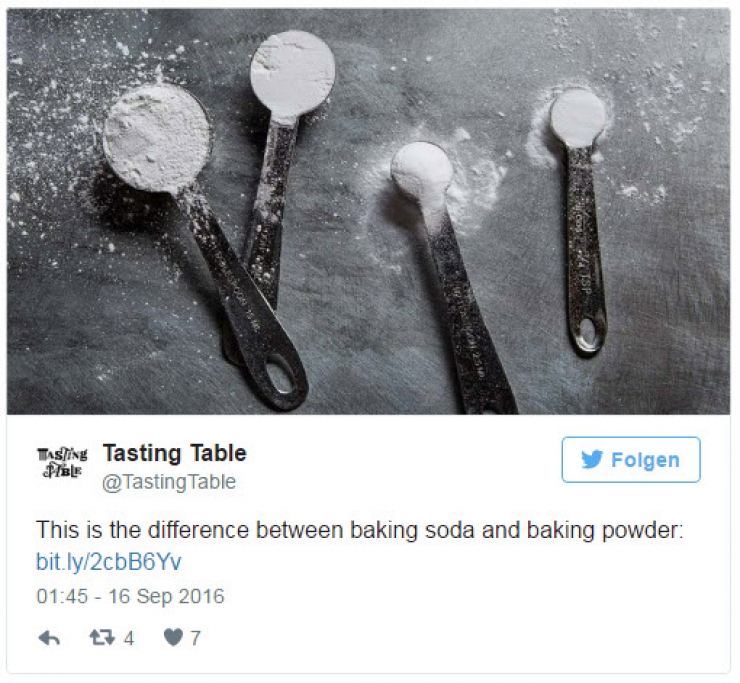
Task: Click the words "baking powder:" in tweet
Action: click(x=605, y=531)
